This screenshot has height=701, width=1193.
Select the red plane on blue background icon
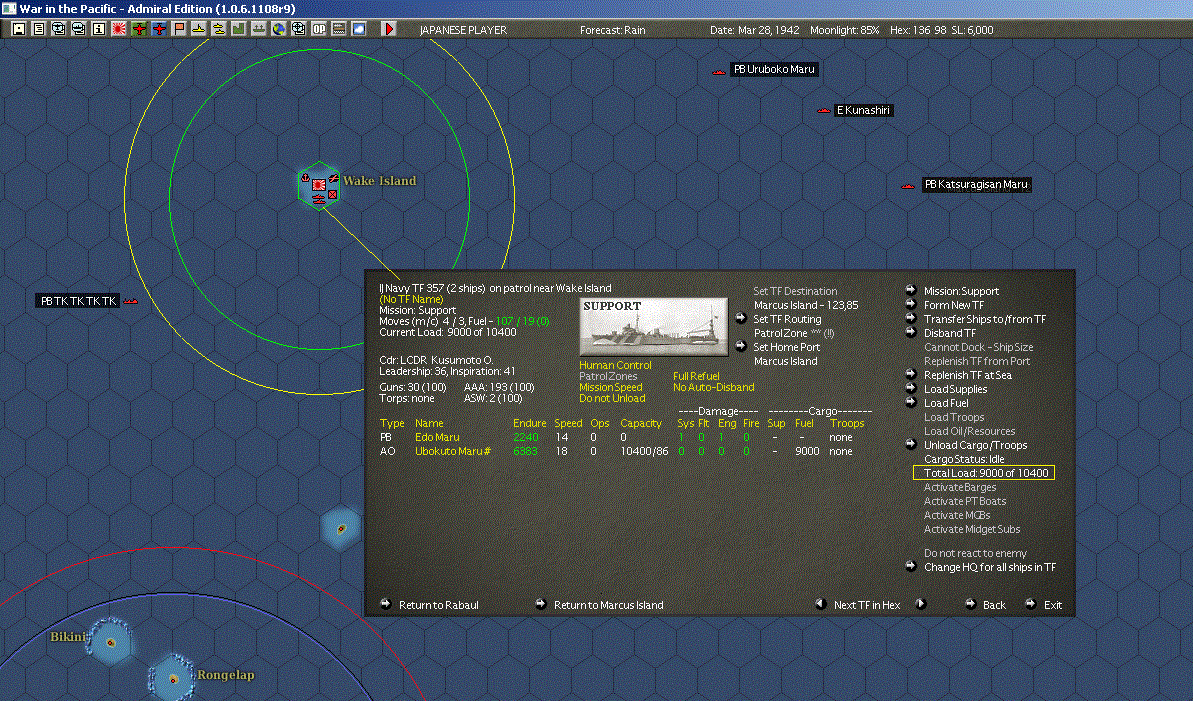pyautogui.click(x=159, y=29)
